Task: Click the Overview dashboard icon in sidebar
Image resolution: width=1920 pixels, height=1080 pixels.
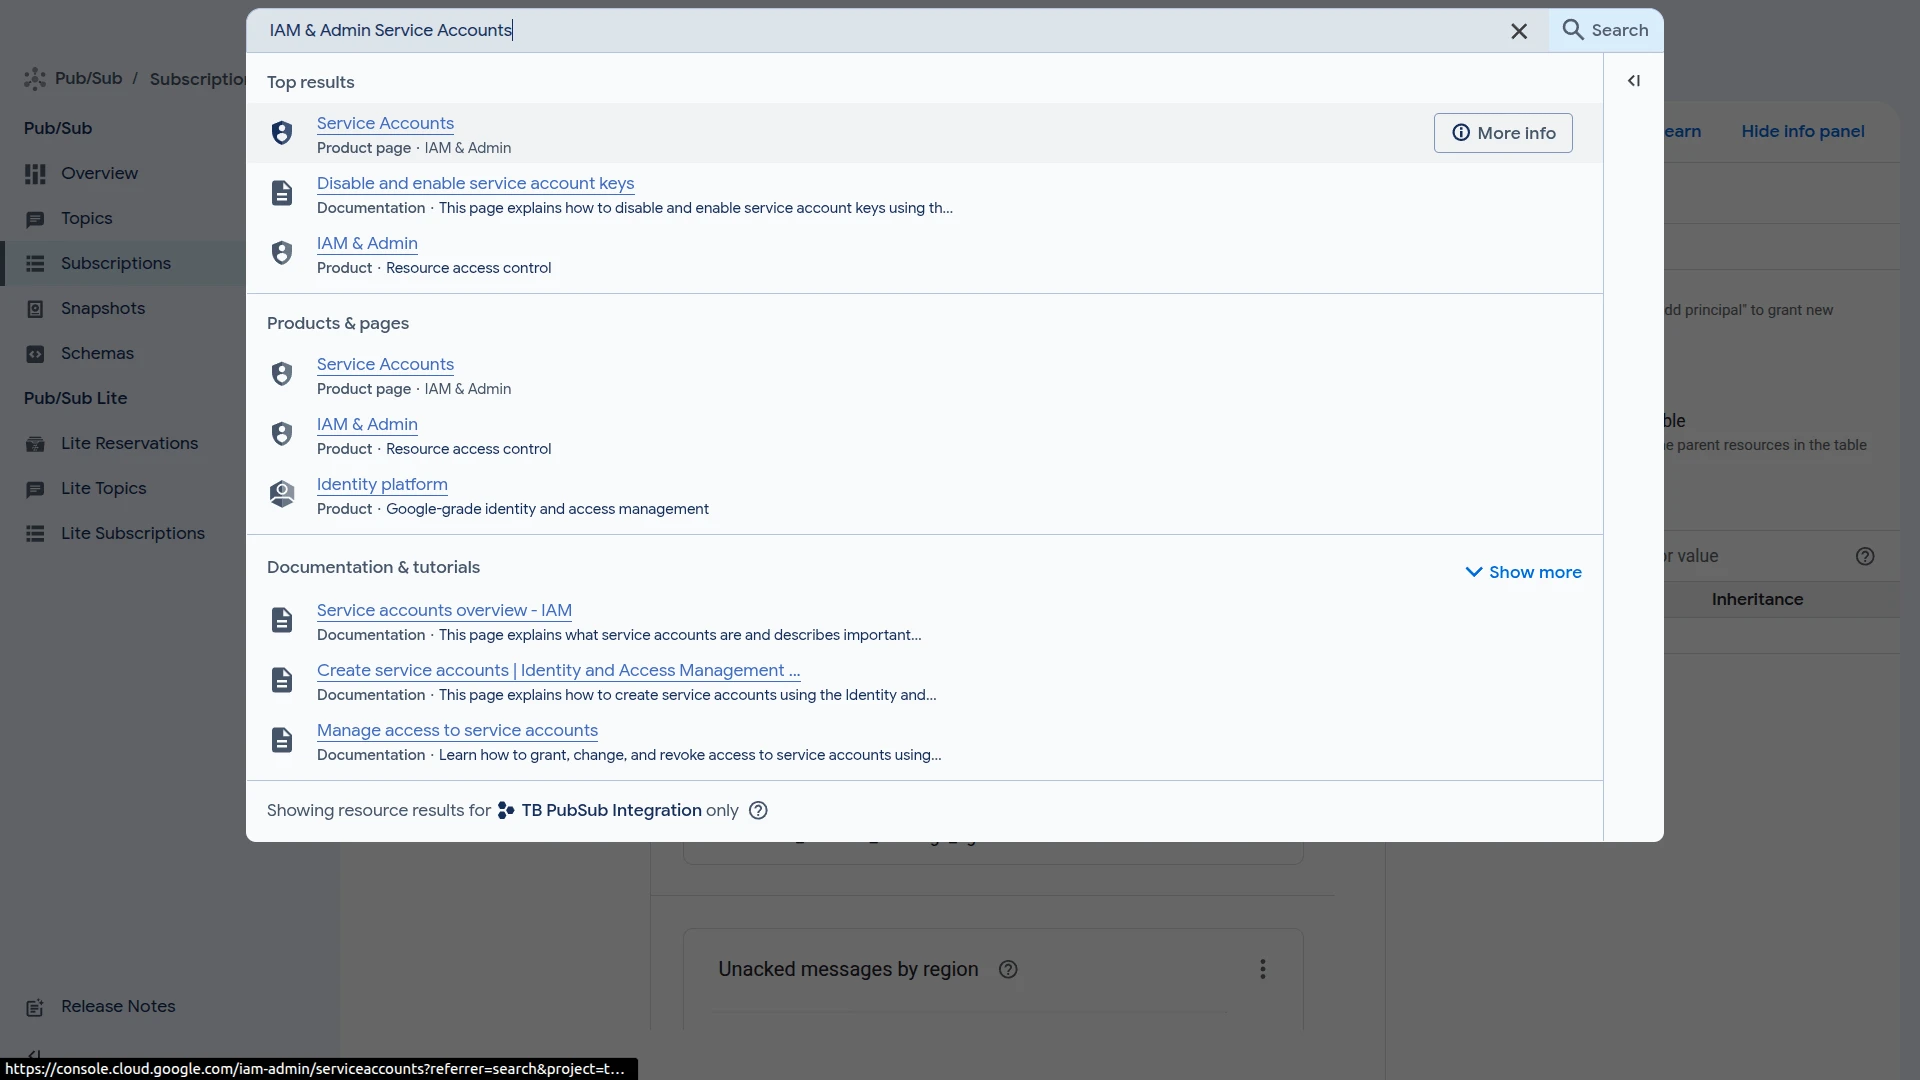Action: [35, 174]
